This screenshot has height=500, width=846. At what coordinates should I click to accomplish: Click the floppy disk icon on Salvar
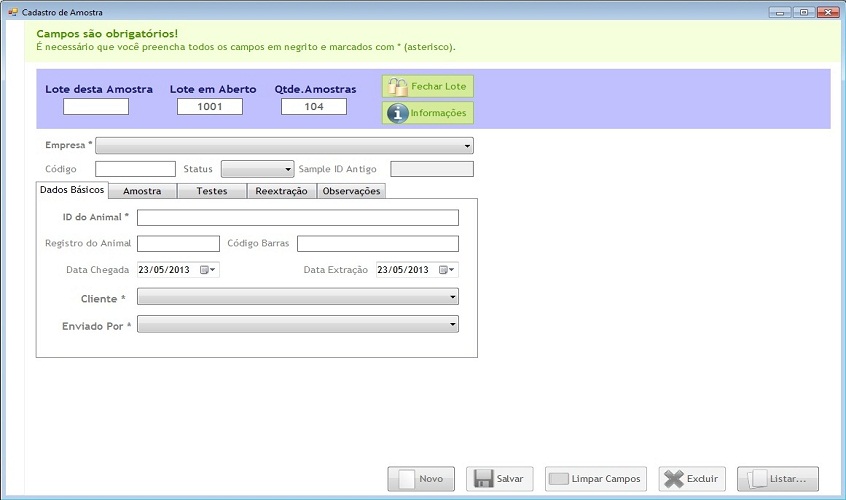pos(483,478)
